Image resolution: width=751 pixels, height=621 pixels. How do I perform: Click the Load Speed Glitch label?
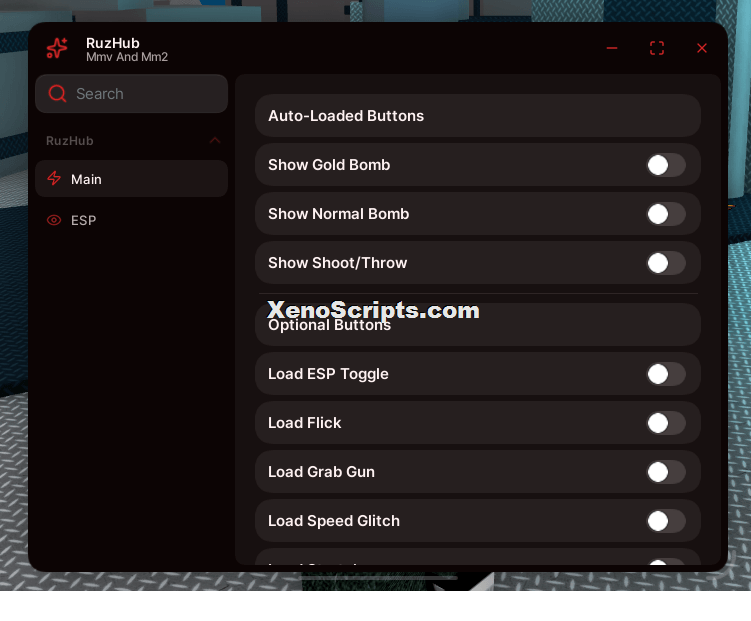(334, 521)
